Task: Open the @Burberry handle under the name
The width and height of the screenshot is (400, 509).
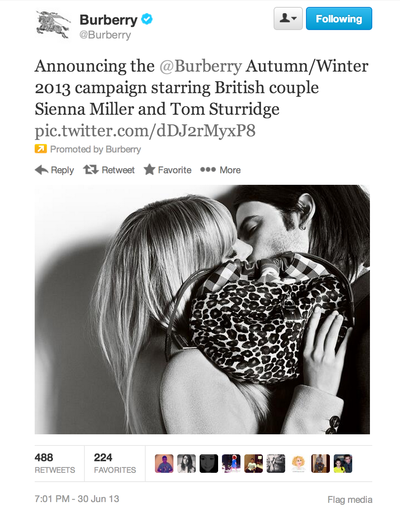Action: pos(105,35)
